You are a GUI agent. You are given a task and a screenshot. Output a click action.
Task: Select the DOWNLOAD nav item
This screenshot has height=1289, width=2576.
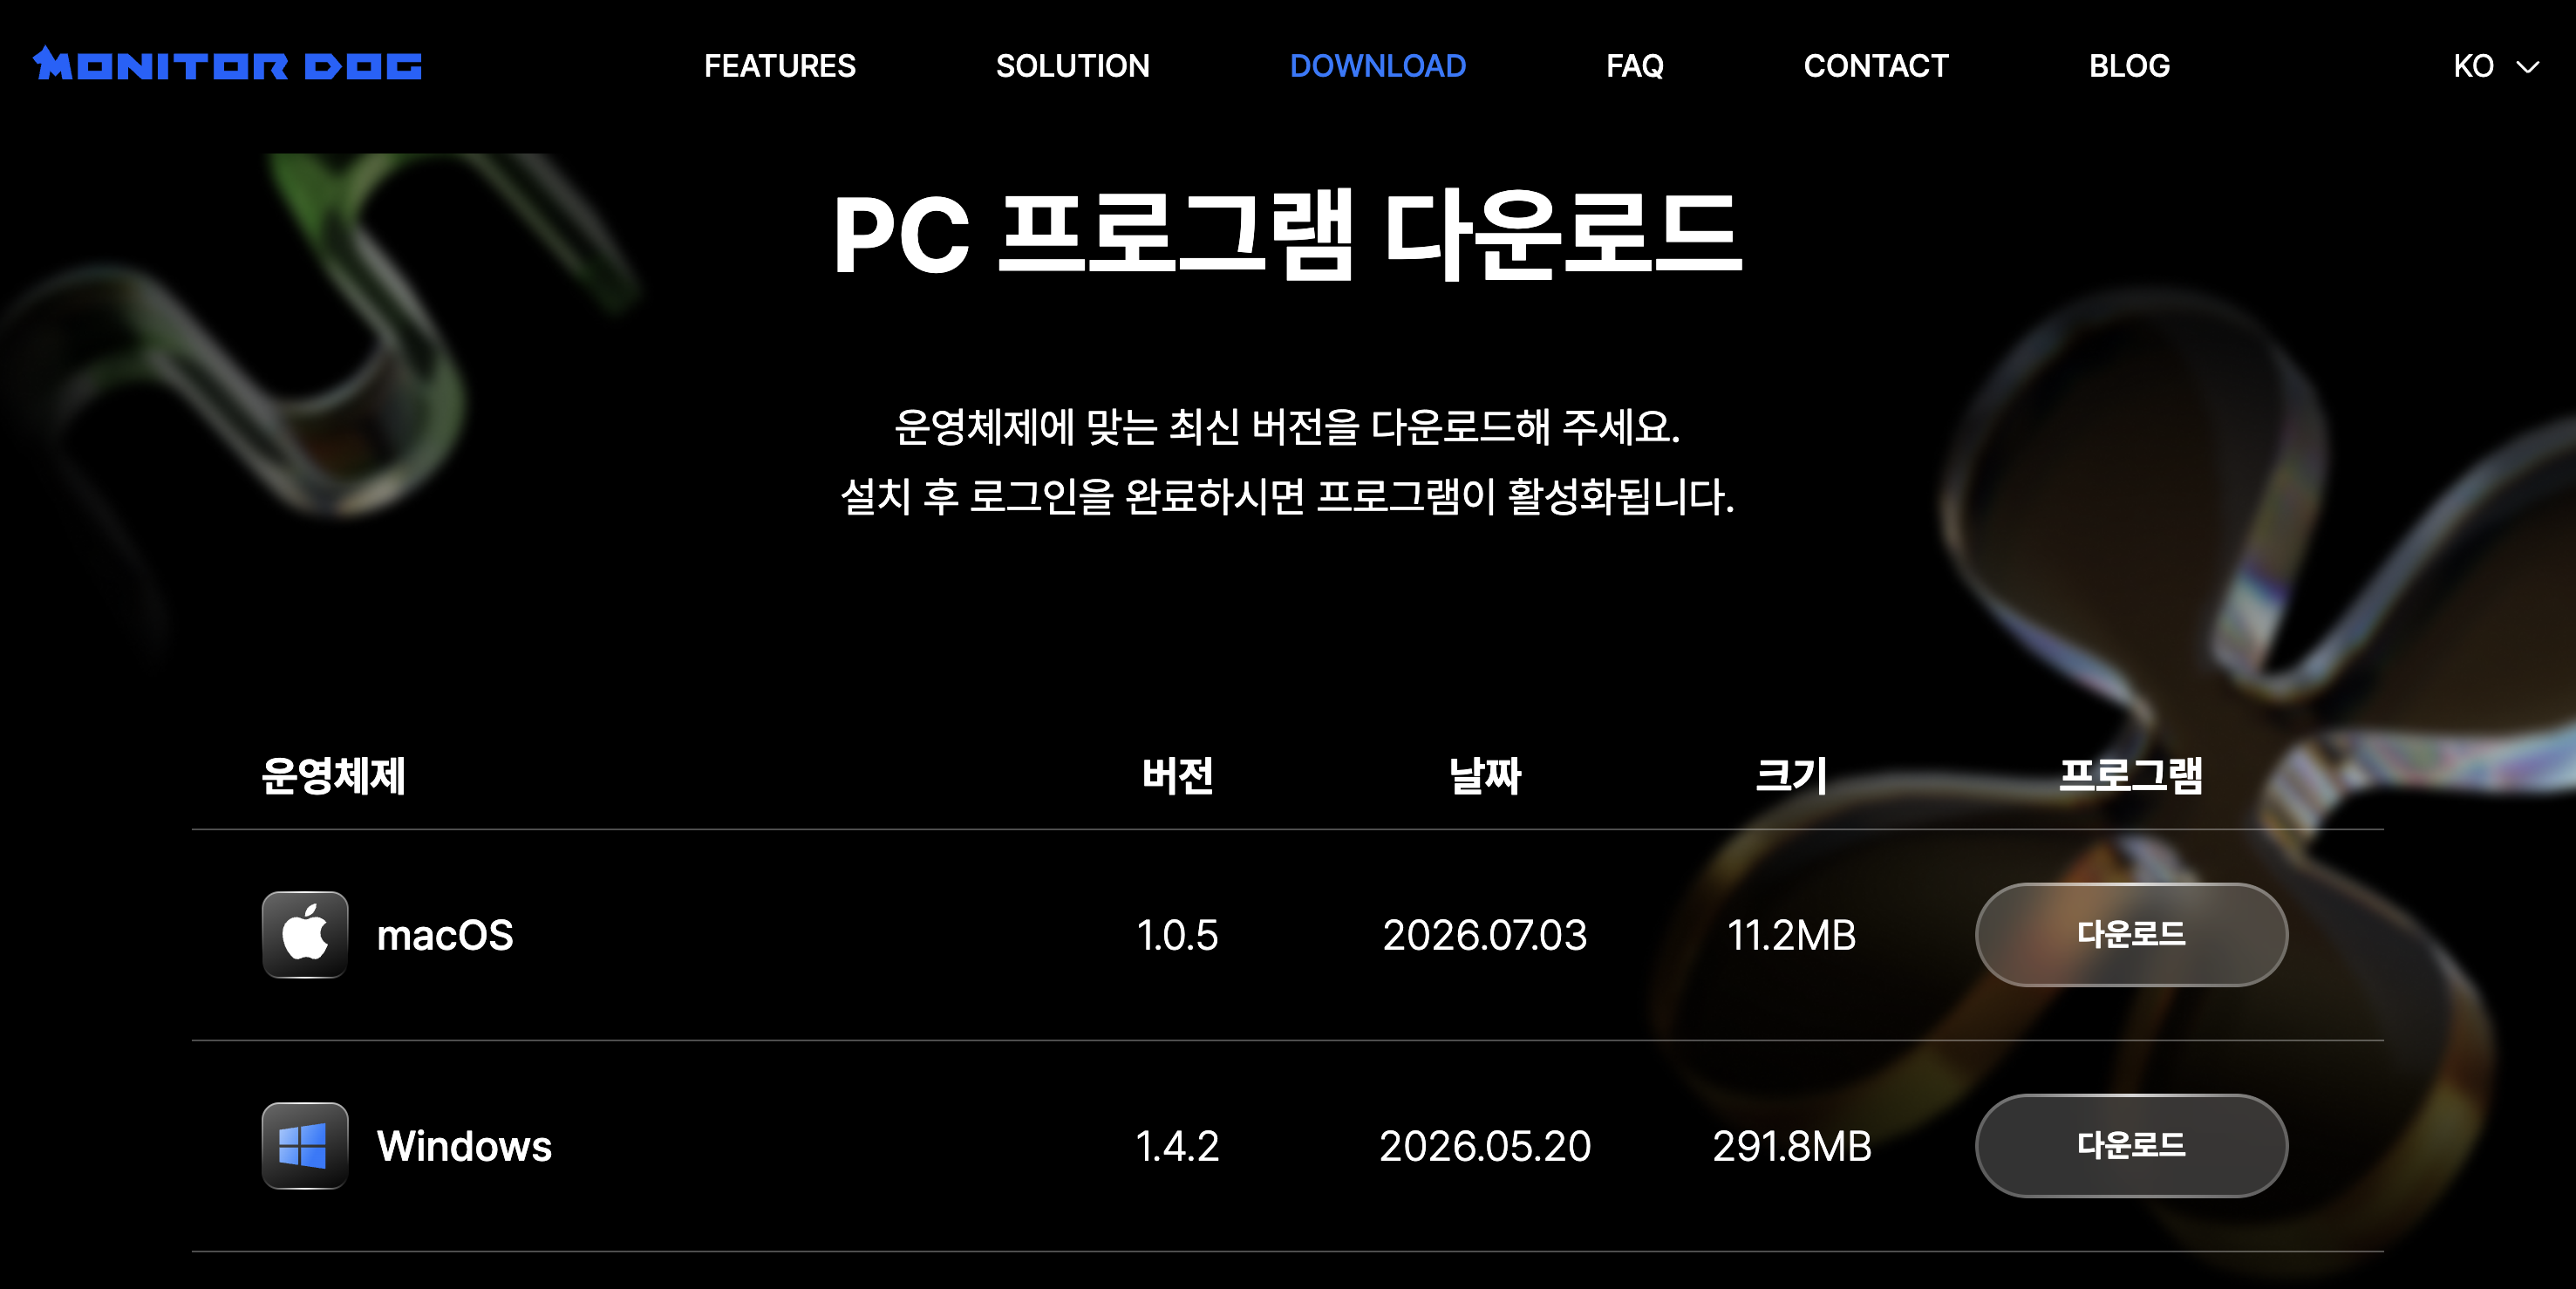click(x=1378, y=66)
